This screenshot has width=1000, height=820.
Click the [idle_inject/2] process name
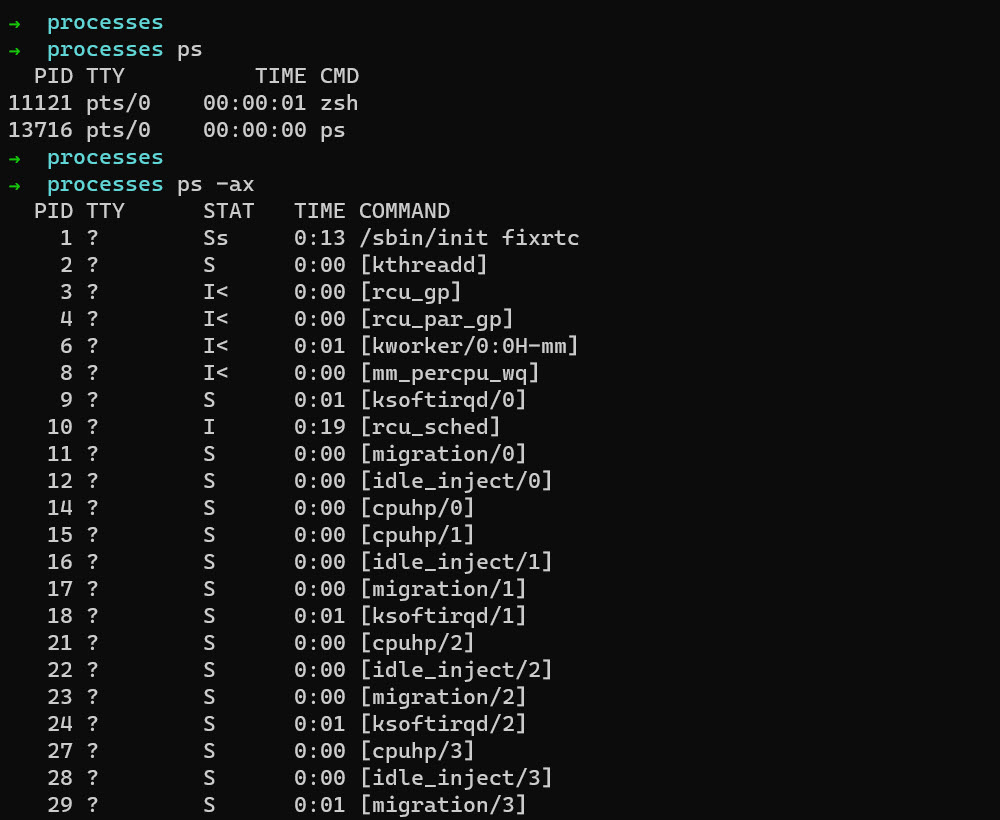click(456, 670)
